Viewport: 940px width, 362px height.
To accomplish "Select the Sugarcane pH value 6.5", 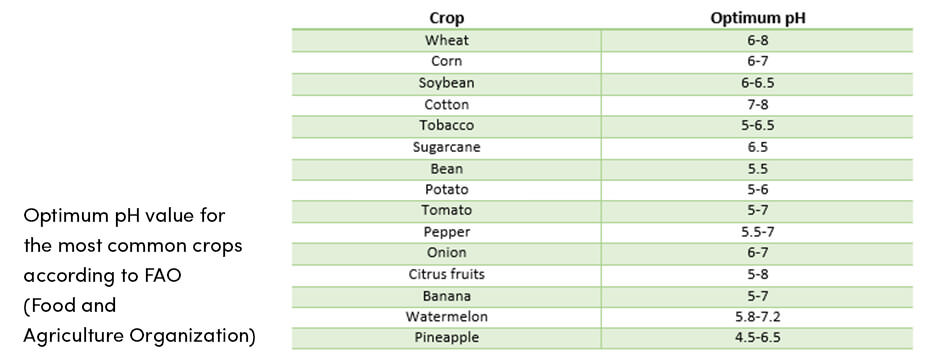I will point(758,147).
